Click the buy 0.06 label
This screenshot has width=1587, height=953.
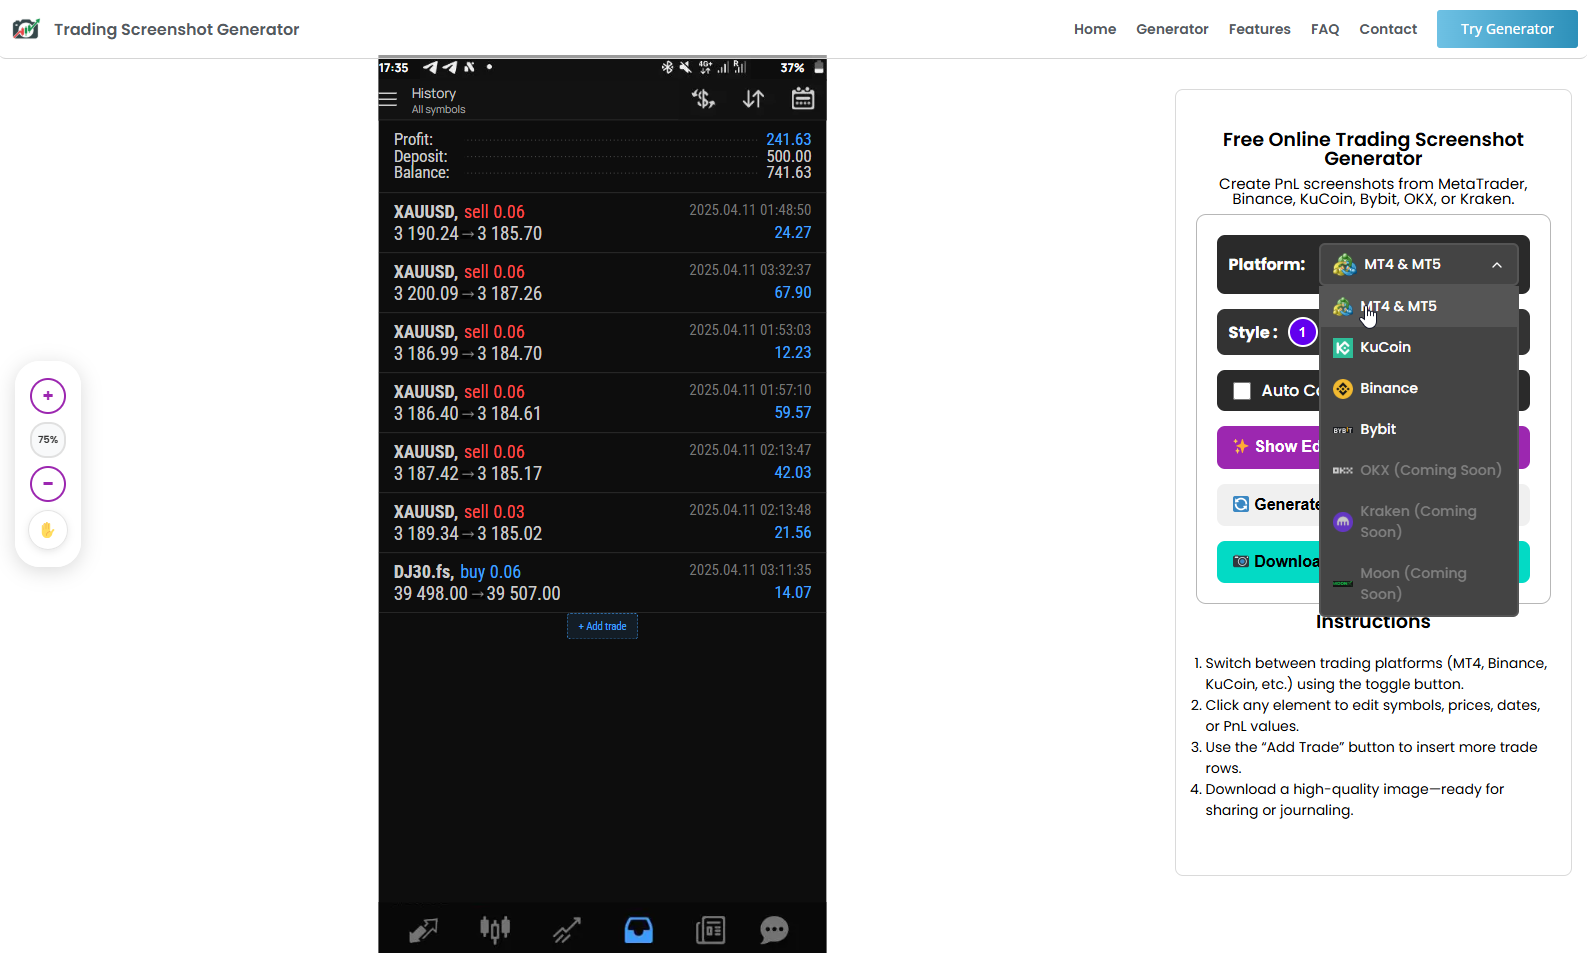click(490, 572)
